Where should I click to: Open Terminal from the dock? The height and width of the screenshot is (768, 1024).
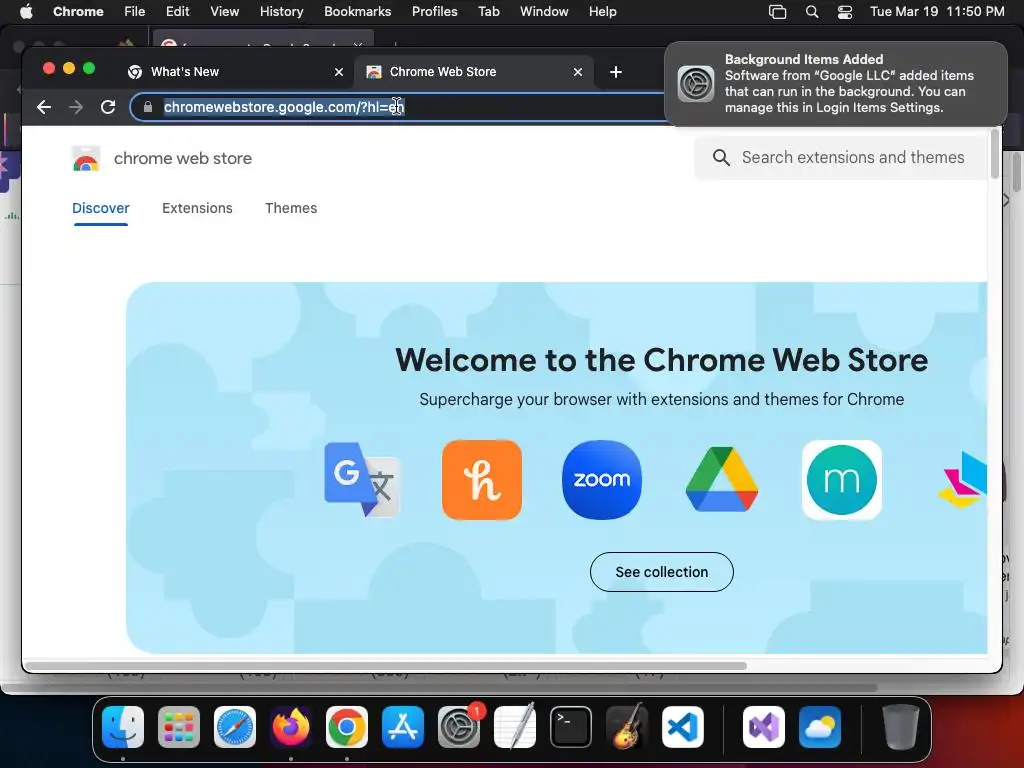(x=571, y=727)
